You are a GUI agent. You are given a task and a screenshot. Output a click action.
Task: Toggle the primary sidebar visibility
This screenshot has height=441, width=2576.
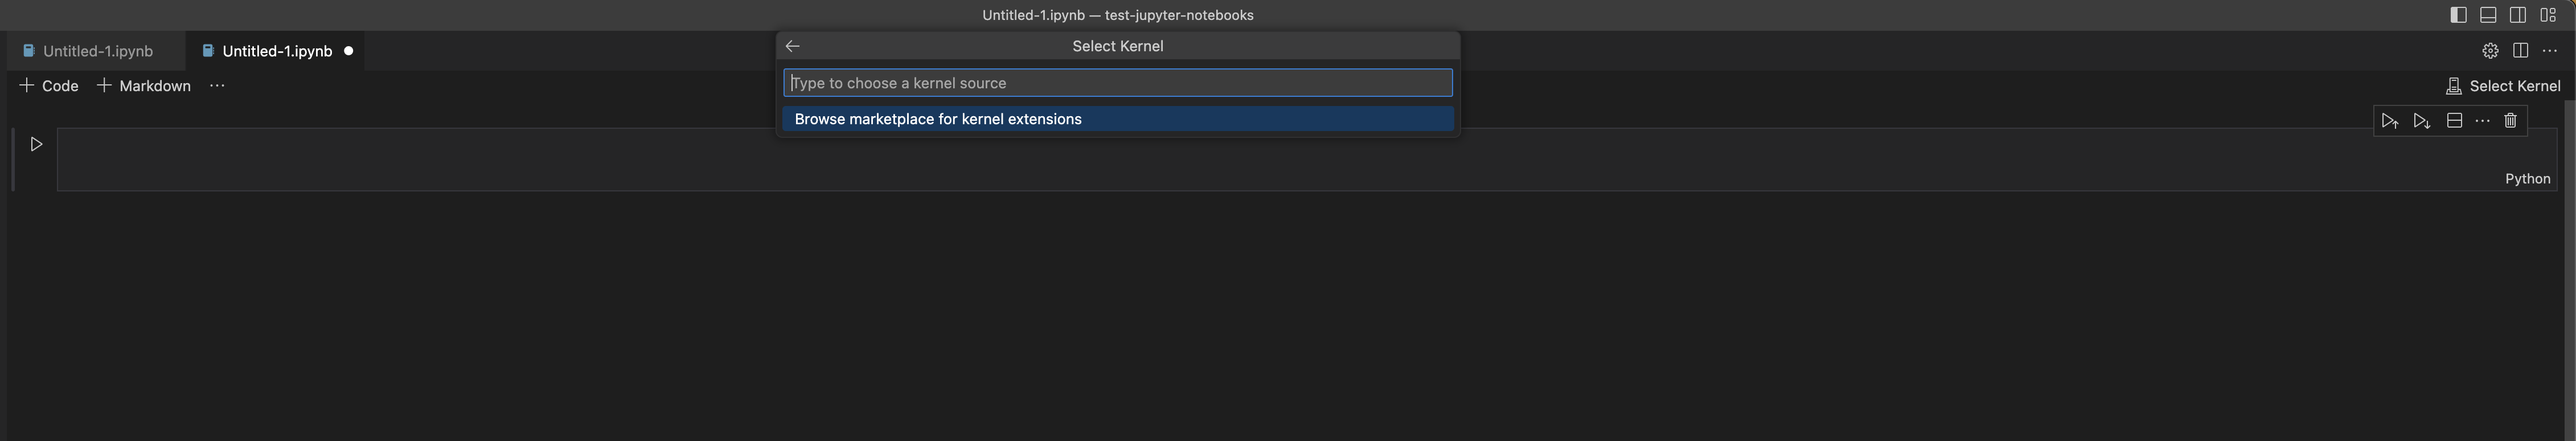coord(2459,14)
